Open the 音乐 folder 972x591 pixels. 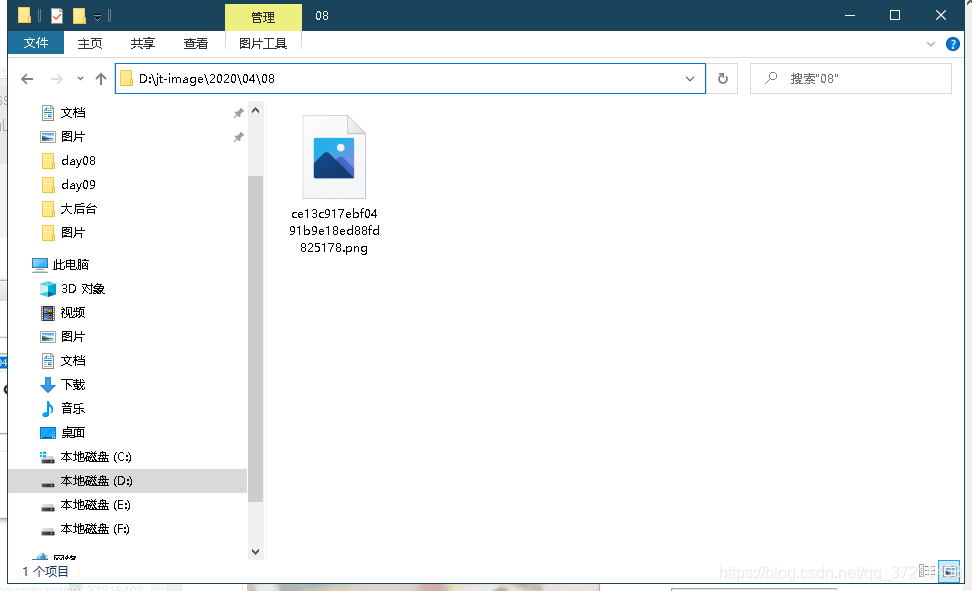[73, 409]
